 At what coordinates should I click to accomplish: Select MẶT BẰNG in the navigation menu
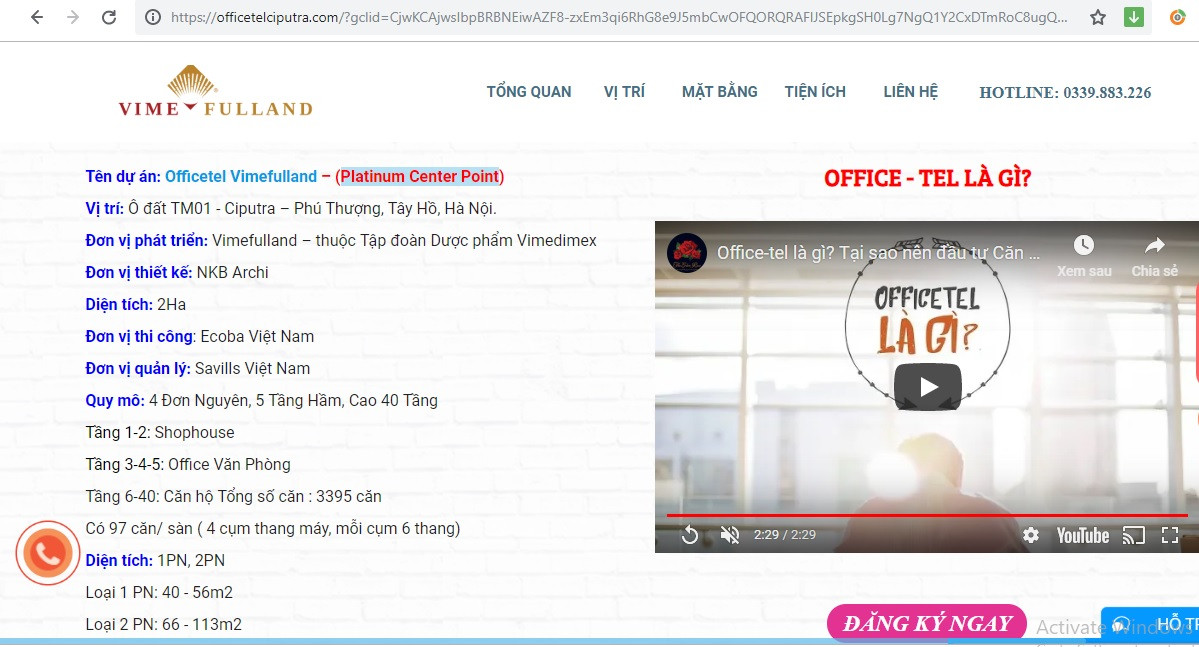pos(719,91)
